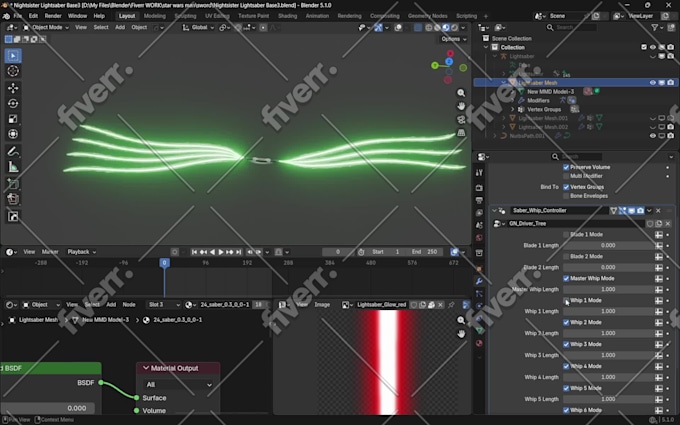Open the Render menu
The height and width of the screenshot is (425, 680).
point(53,16)
